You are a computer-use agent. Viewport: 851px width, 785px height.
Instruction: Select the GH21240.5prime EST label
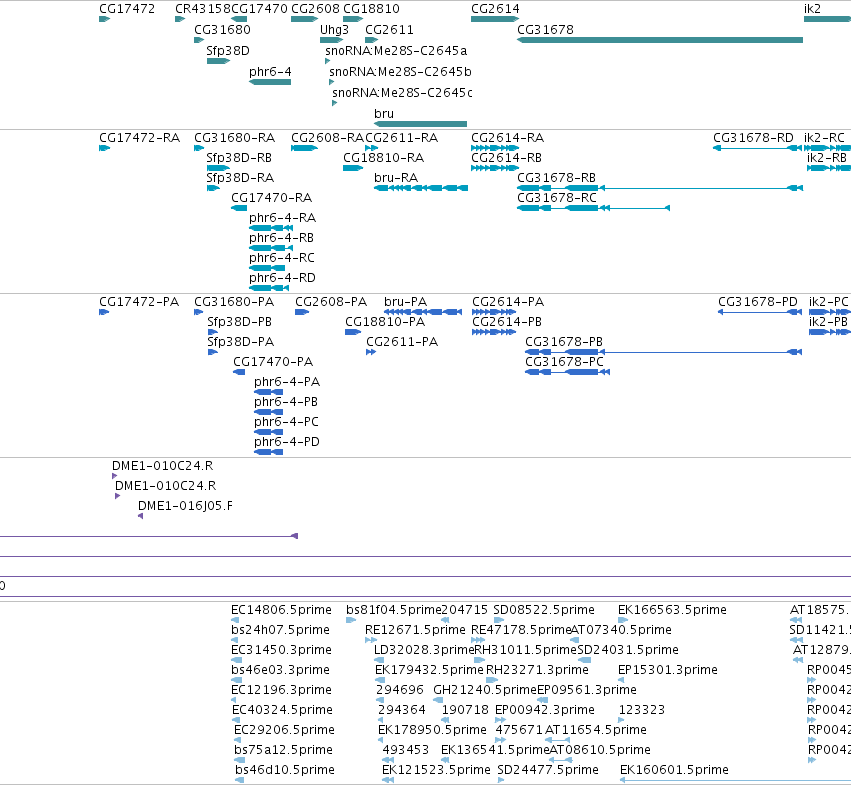point(485,690)
